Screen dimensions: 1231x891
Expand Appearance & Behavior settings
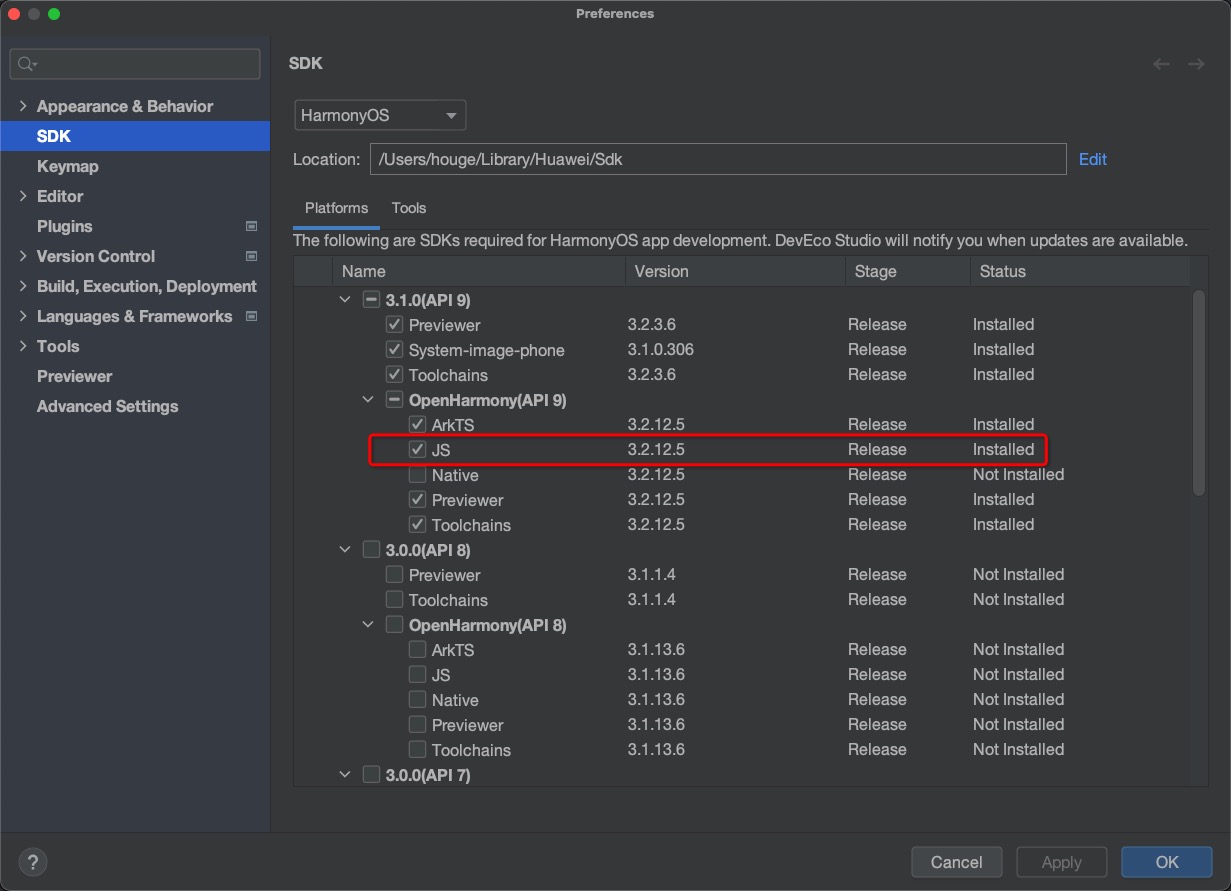pyautogui.click(x=23, y=106)
